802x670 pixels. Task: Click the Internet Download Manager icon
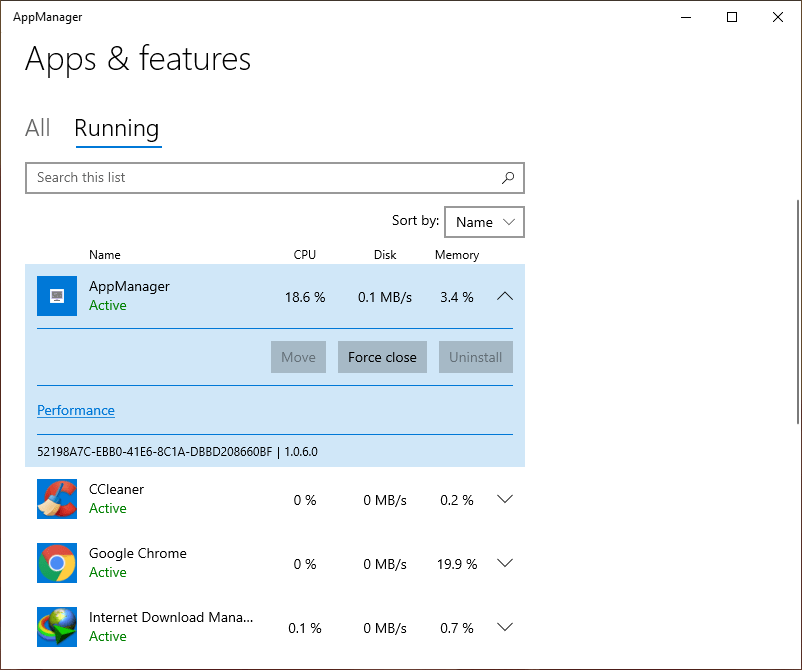56,627
